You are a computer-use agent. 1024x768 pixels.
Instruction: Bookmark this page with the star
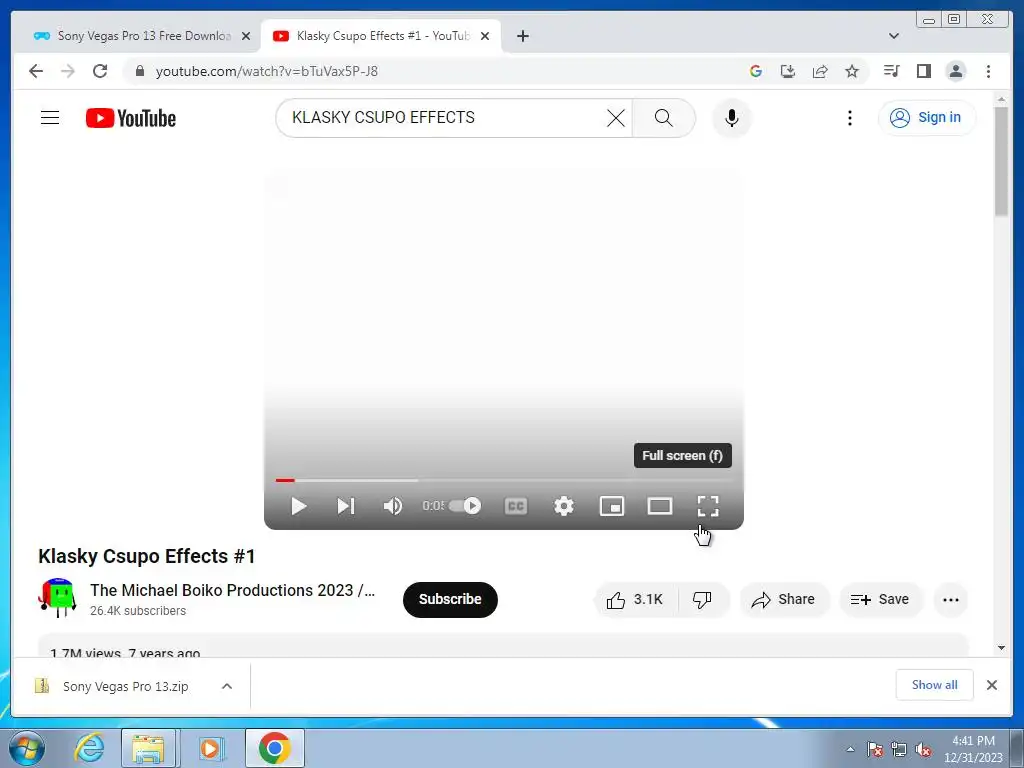852,71
